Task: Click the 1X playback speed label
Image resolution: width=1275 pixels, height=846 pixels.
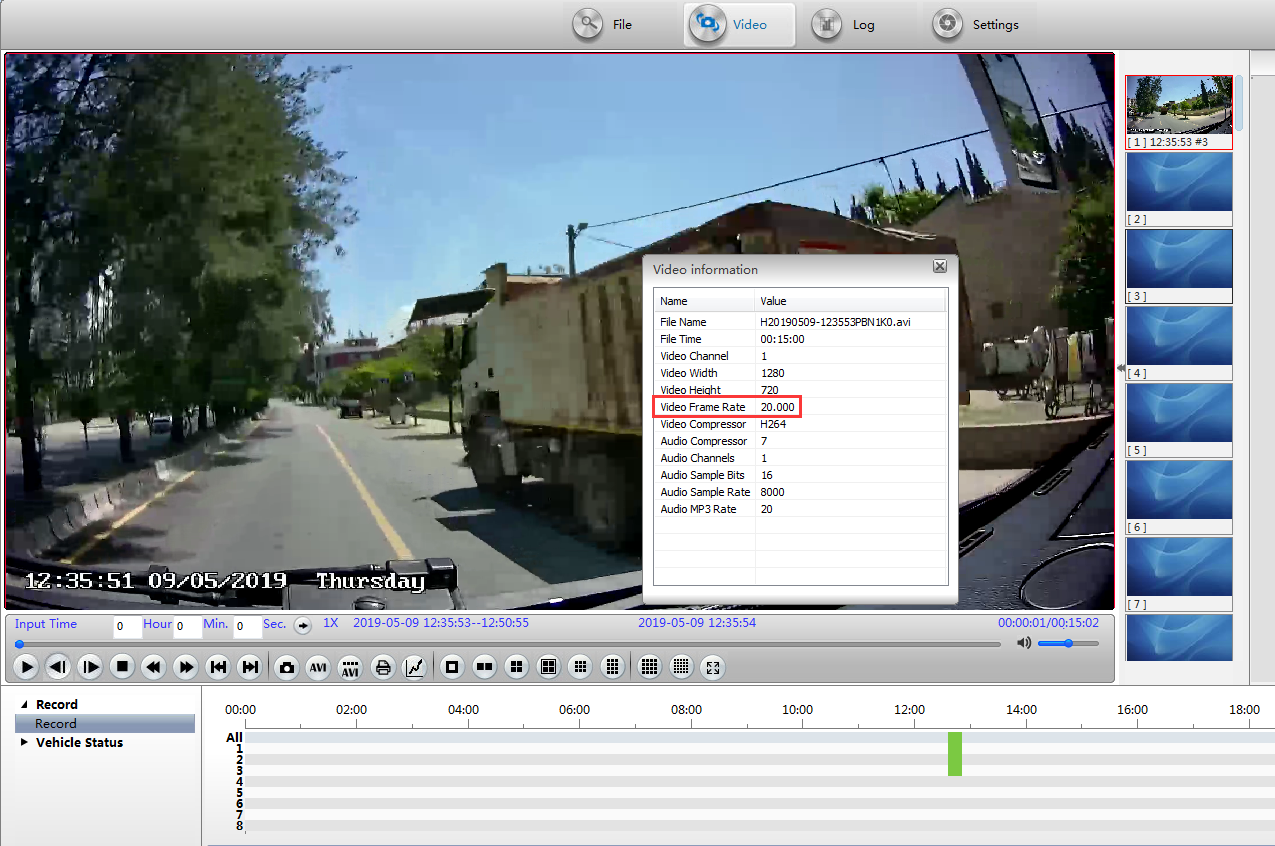Action: pyautogui.click(x=330, y=623)
